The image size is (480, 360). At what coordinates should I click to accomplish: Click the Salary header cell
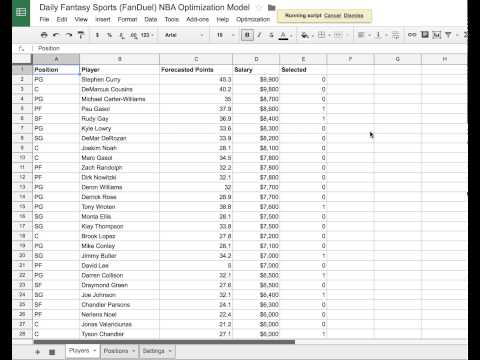pos(256,69)
